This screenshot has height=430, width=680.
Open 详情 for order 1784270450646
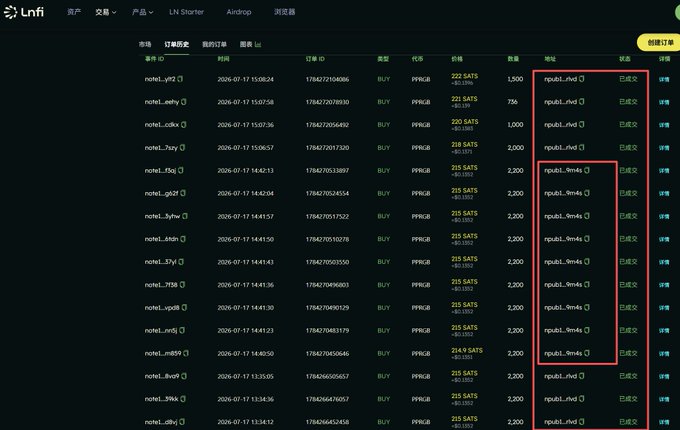[664, 354]
